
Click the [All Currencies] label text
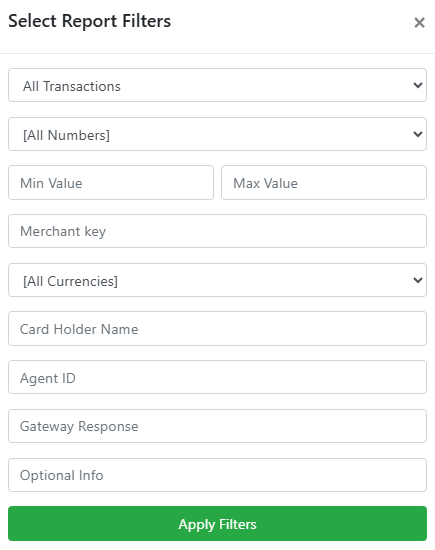point(71,281)
